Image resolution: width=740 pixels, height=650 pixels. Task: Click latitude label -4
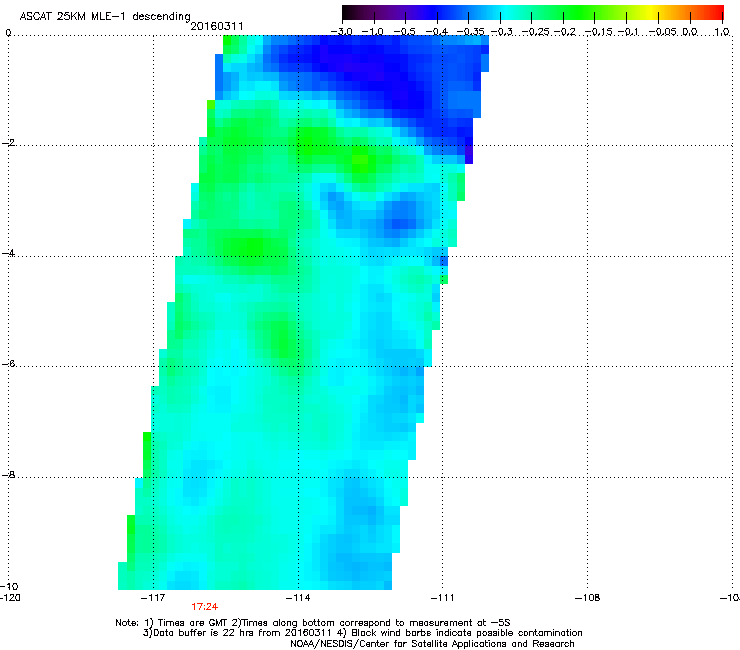pos(8,253)
